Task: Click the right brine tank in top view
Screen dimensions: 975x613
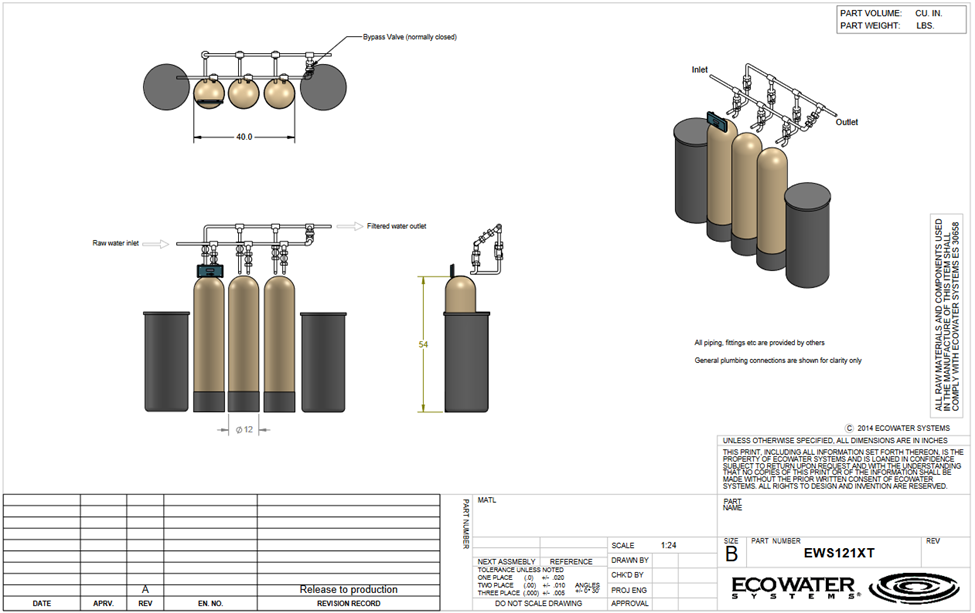Action: tap(323, 87)
